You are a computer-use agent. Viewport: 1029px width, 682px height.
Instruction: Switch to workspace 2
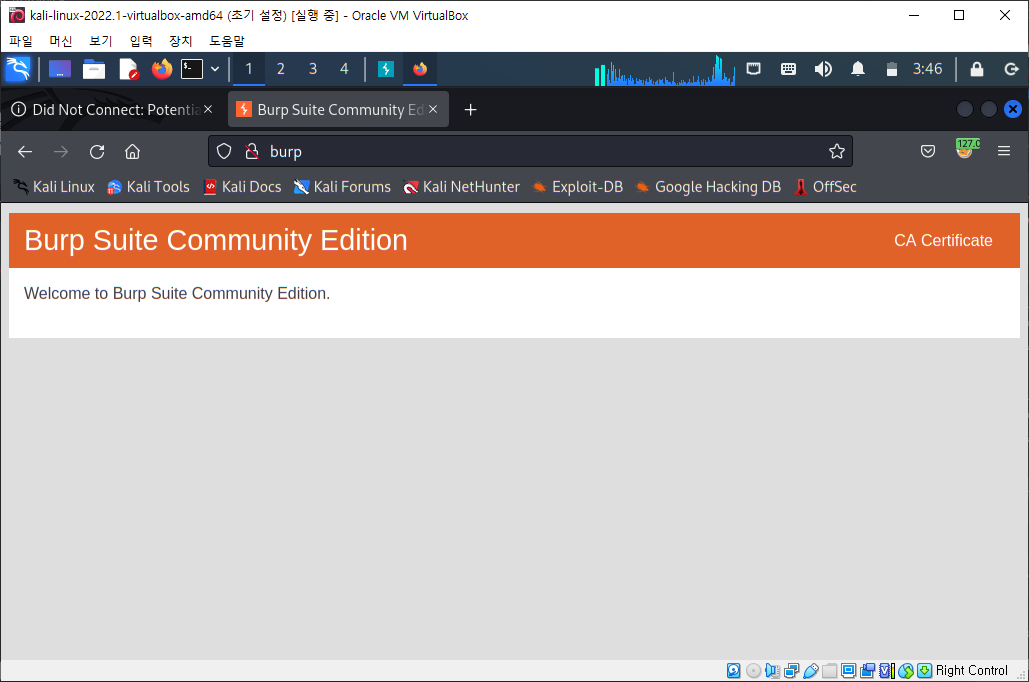coord(281,69)
